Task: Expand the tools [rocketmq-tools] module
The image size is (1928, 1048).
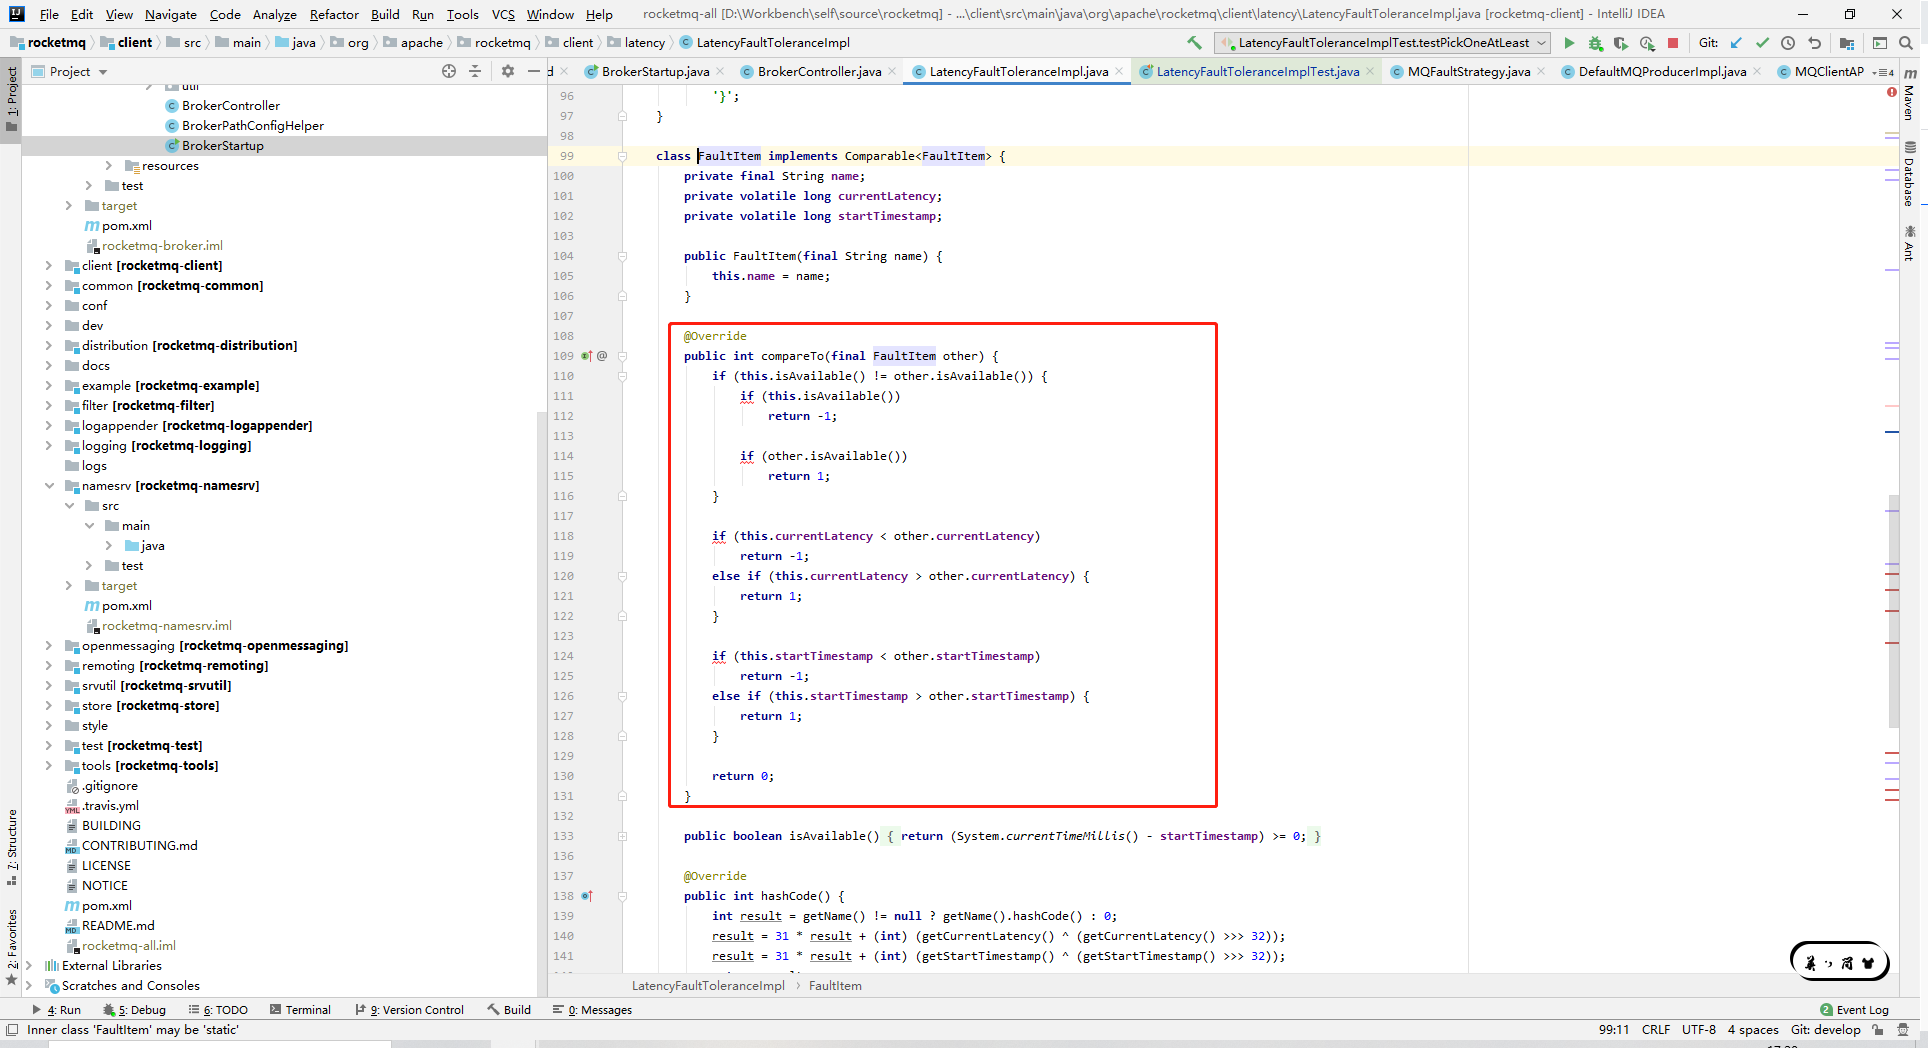Action: (x=48, y=766)
